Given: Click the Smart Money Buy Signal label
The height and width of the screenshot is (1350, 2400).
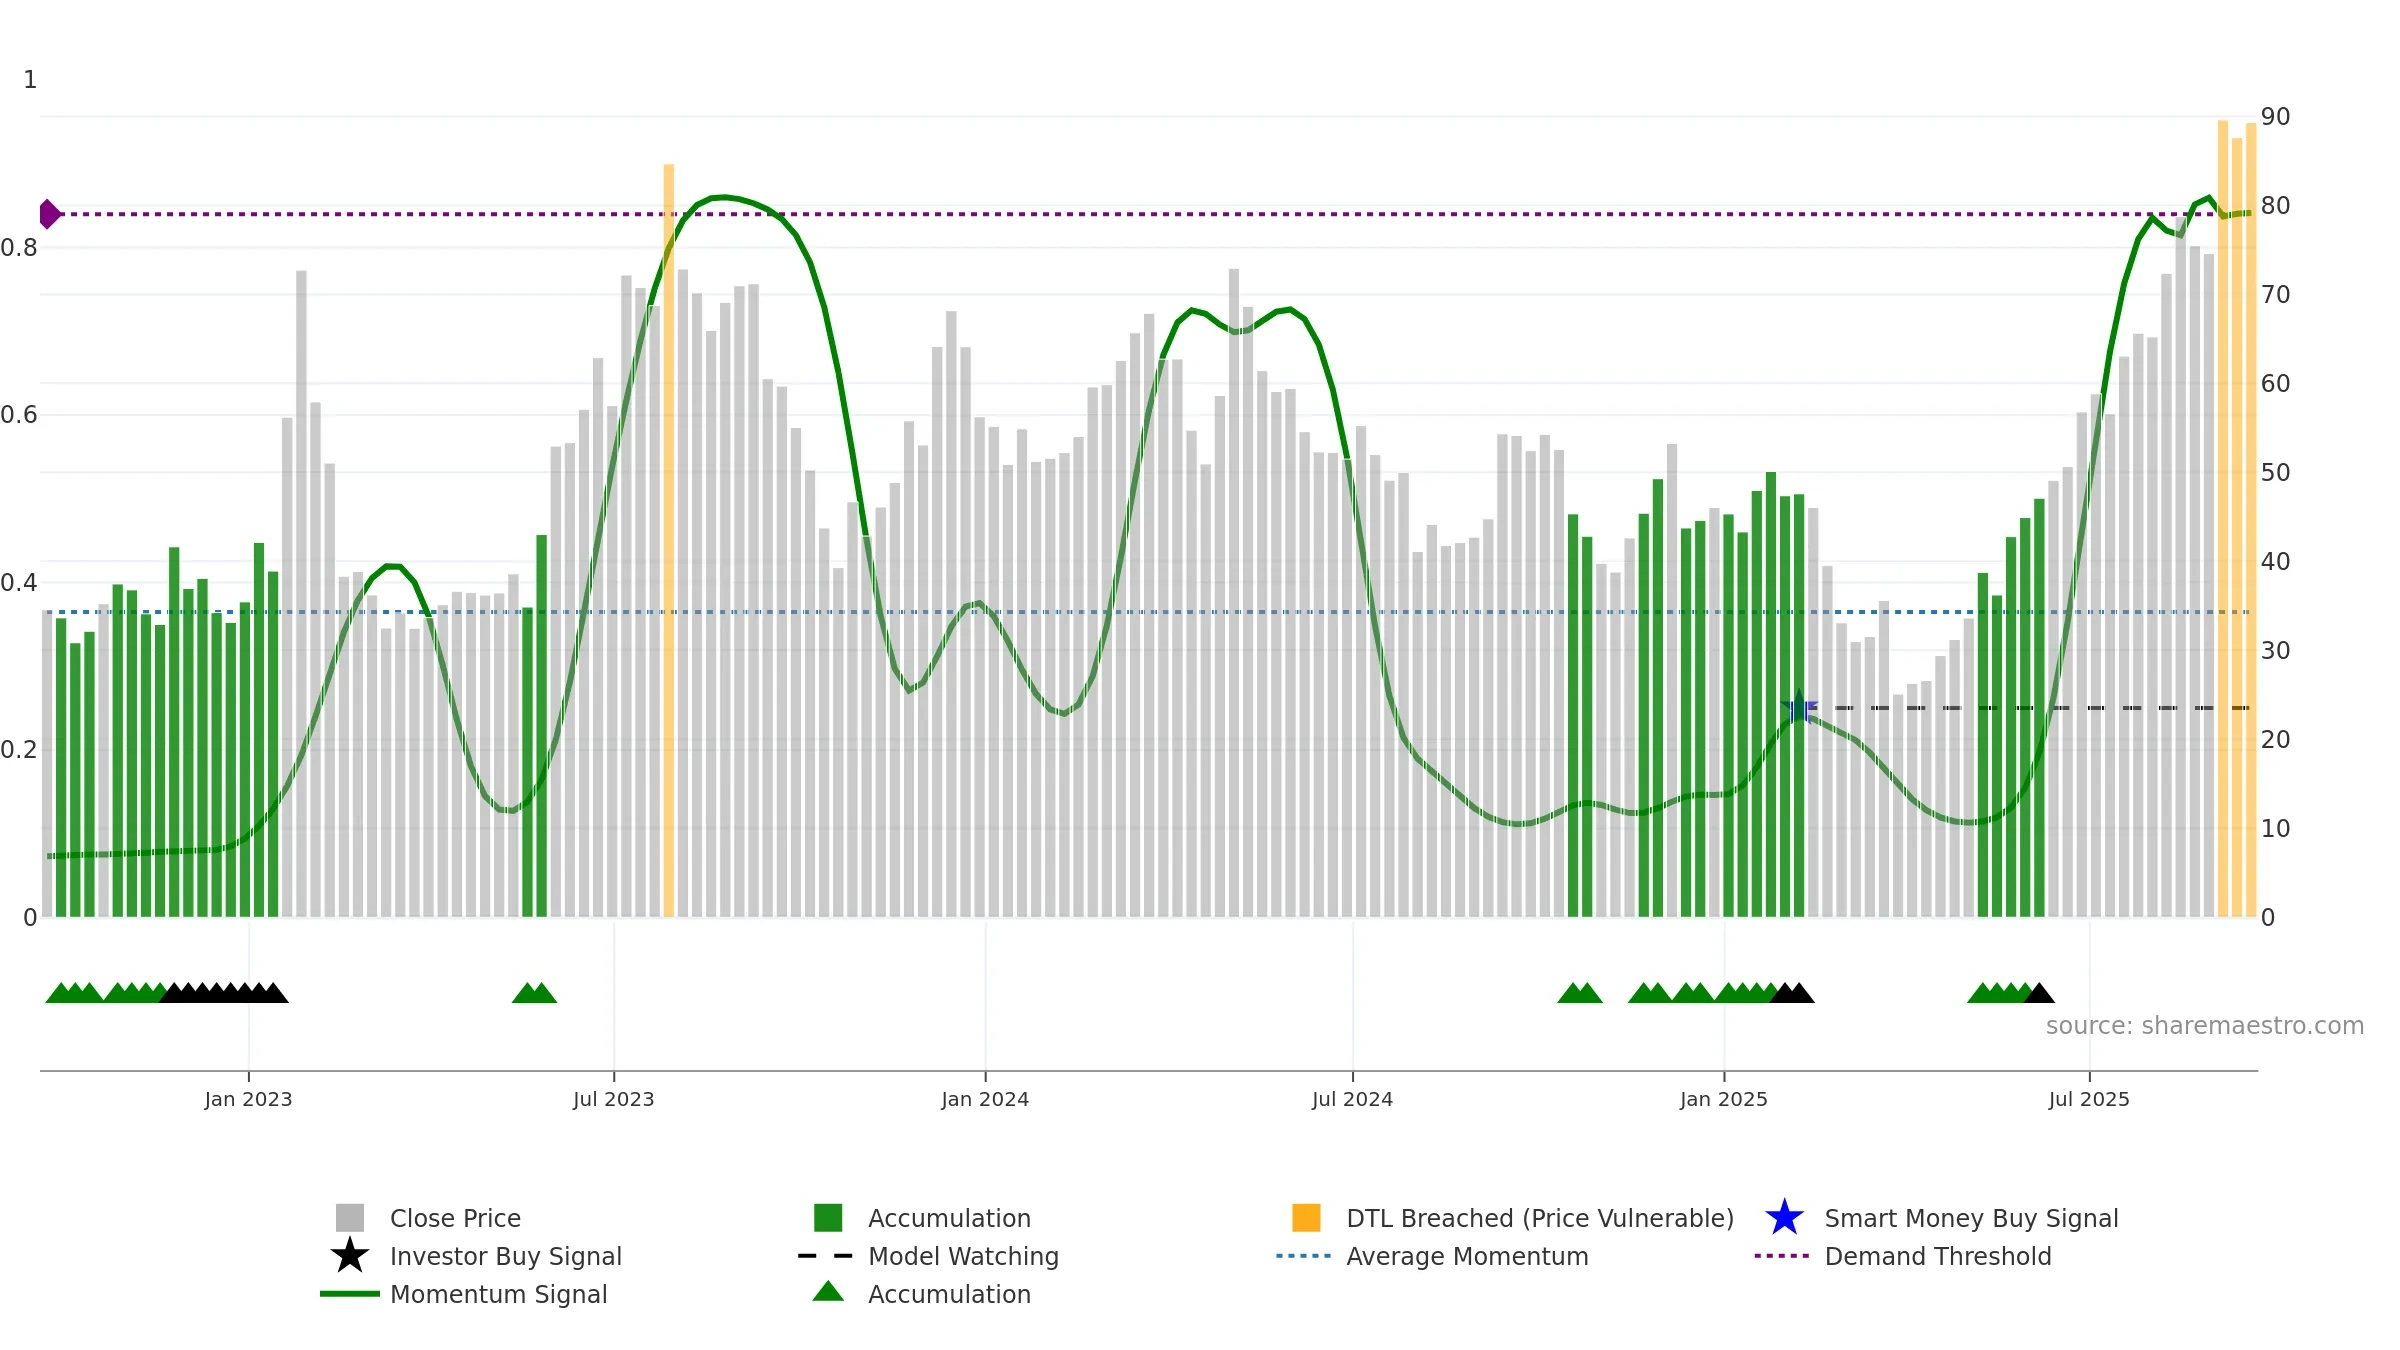Looking at the screenshot, I should tap(1971, 1218).
